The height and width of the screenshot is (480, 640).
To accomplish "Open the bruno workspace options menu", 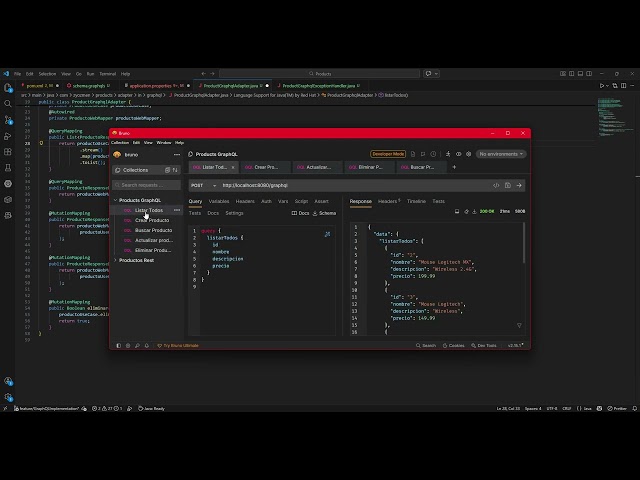I will point(177,155).
